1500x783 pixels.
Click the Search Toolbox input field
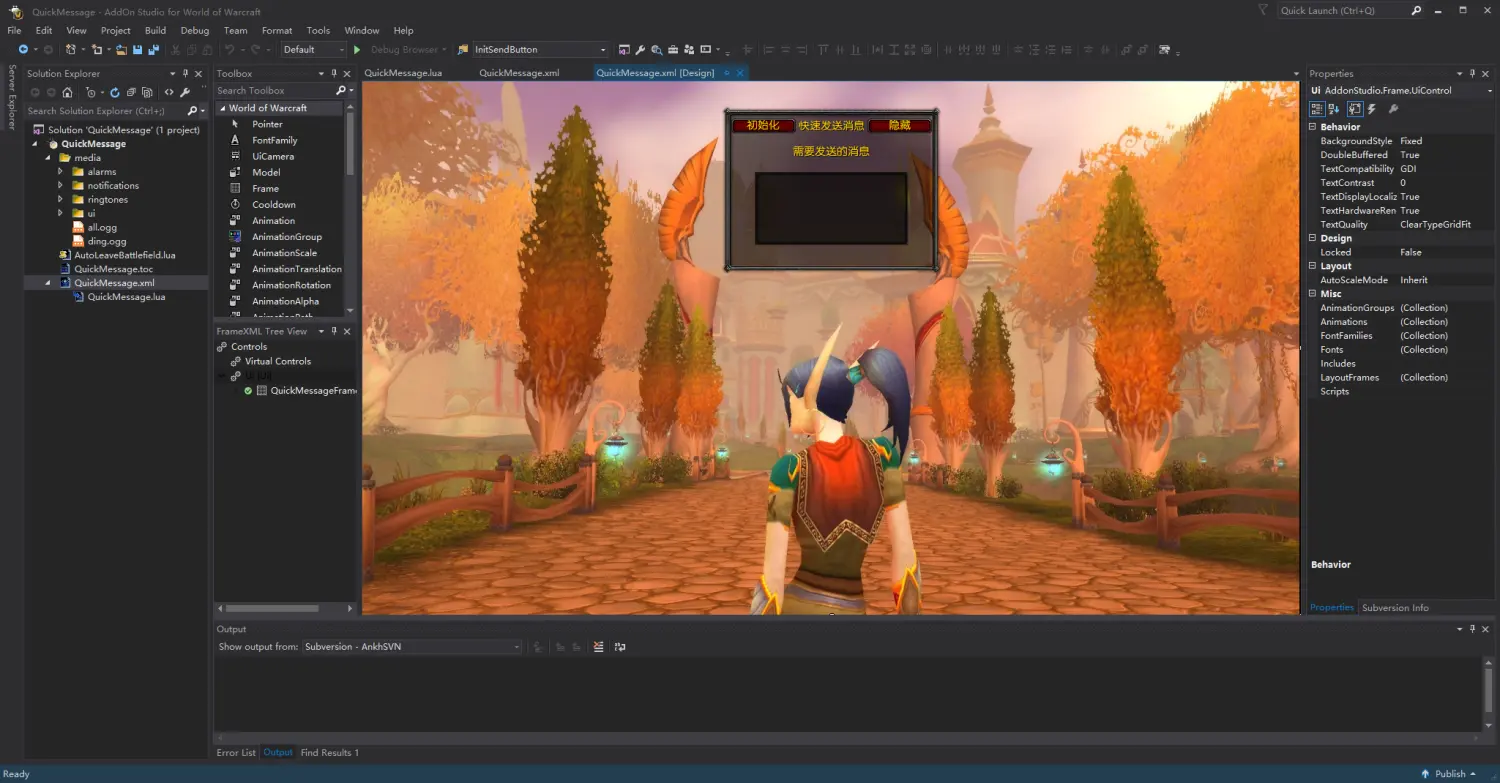pos(275,91)
